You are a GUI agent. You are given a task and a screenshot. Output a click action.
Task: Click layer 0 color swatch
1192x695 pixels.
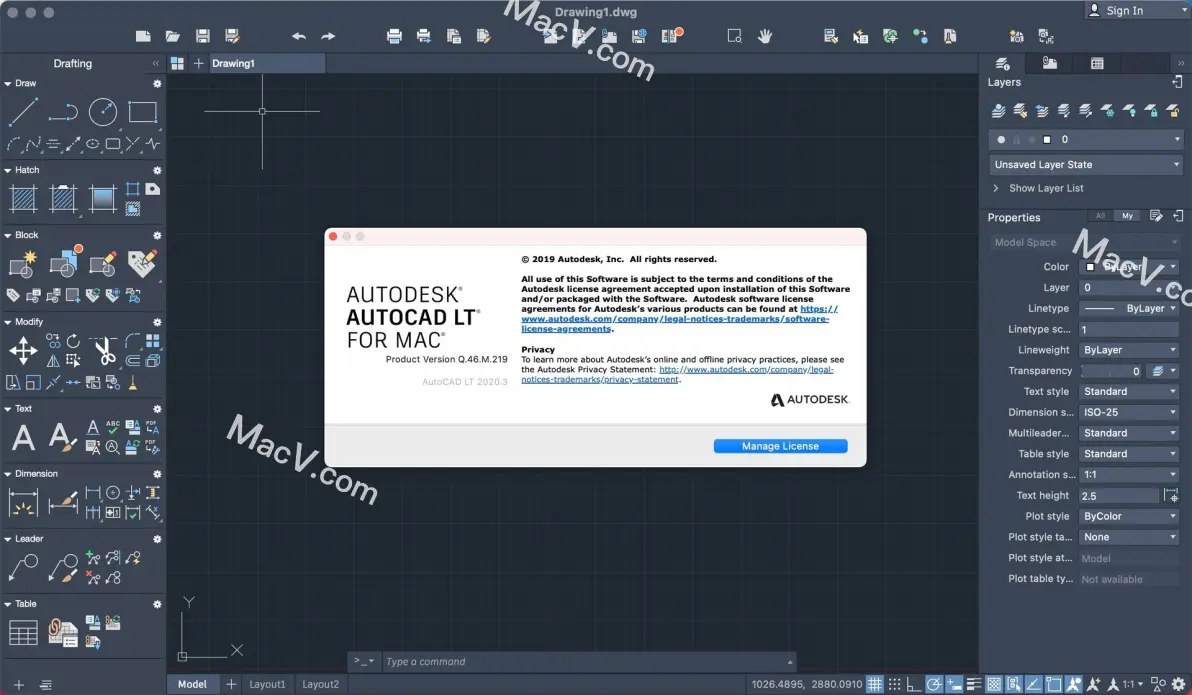pyautogui.click(x=1047, y=139)
